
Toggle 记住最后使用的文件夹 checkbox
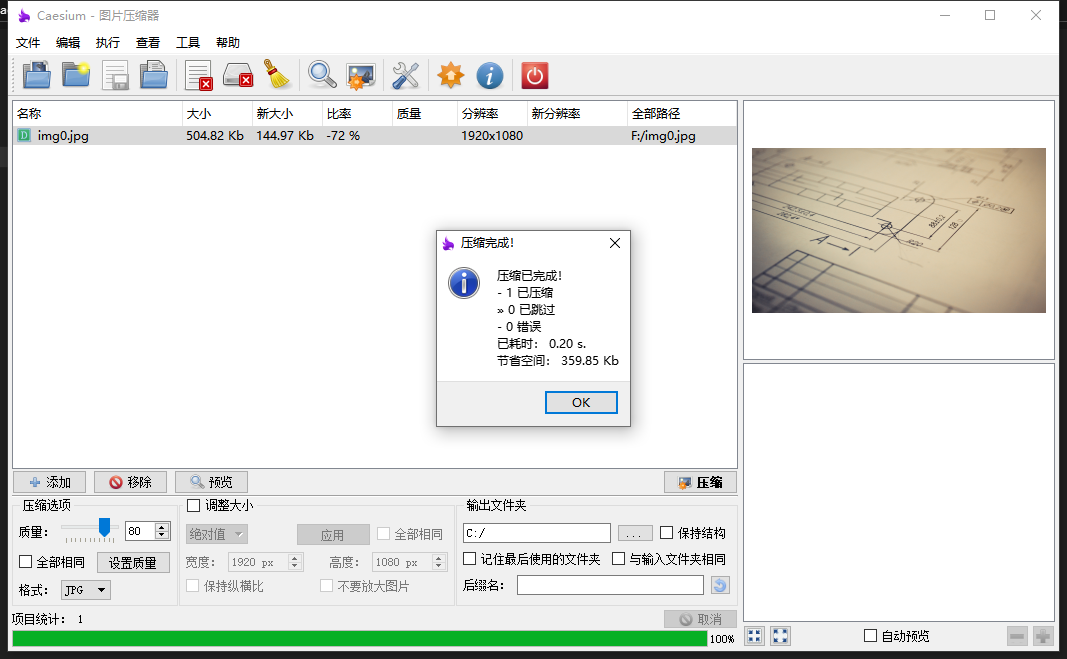coord(470,558)
